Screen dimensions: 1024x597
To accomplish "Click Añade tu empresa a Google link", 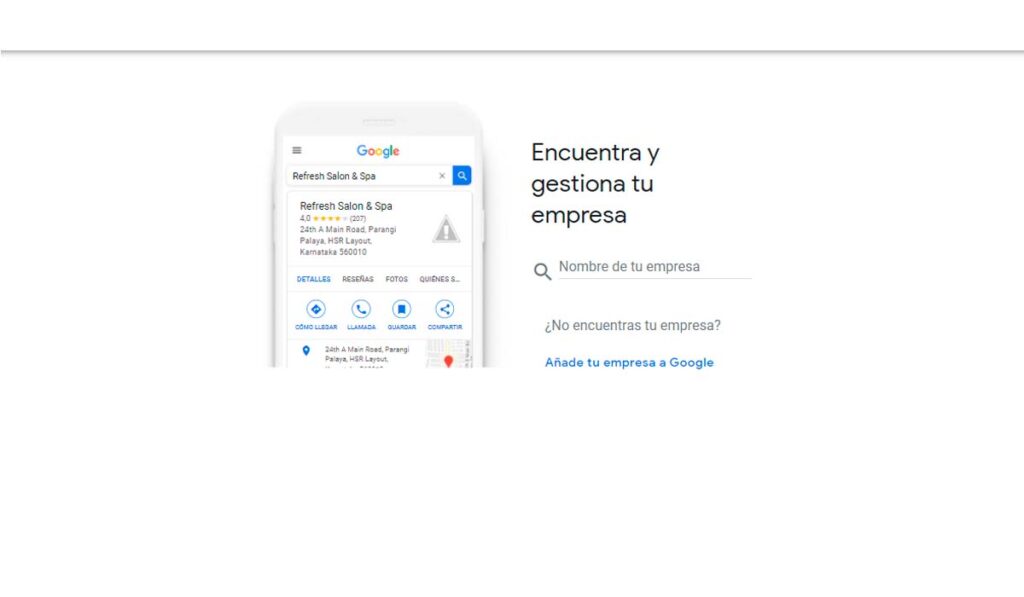I will (x=629, y=362).
